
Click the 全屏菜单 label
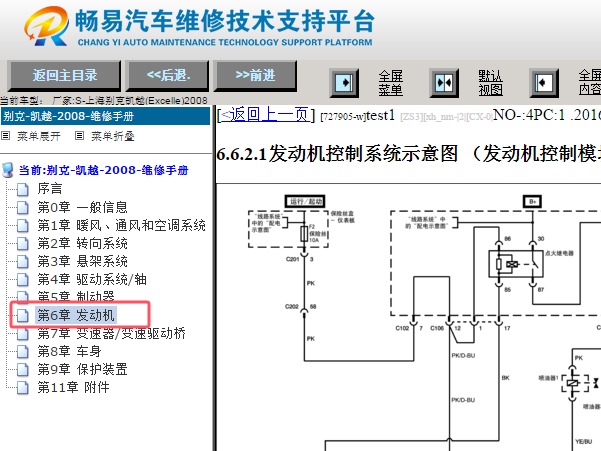[390, 83]
